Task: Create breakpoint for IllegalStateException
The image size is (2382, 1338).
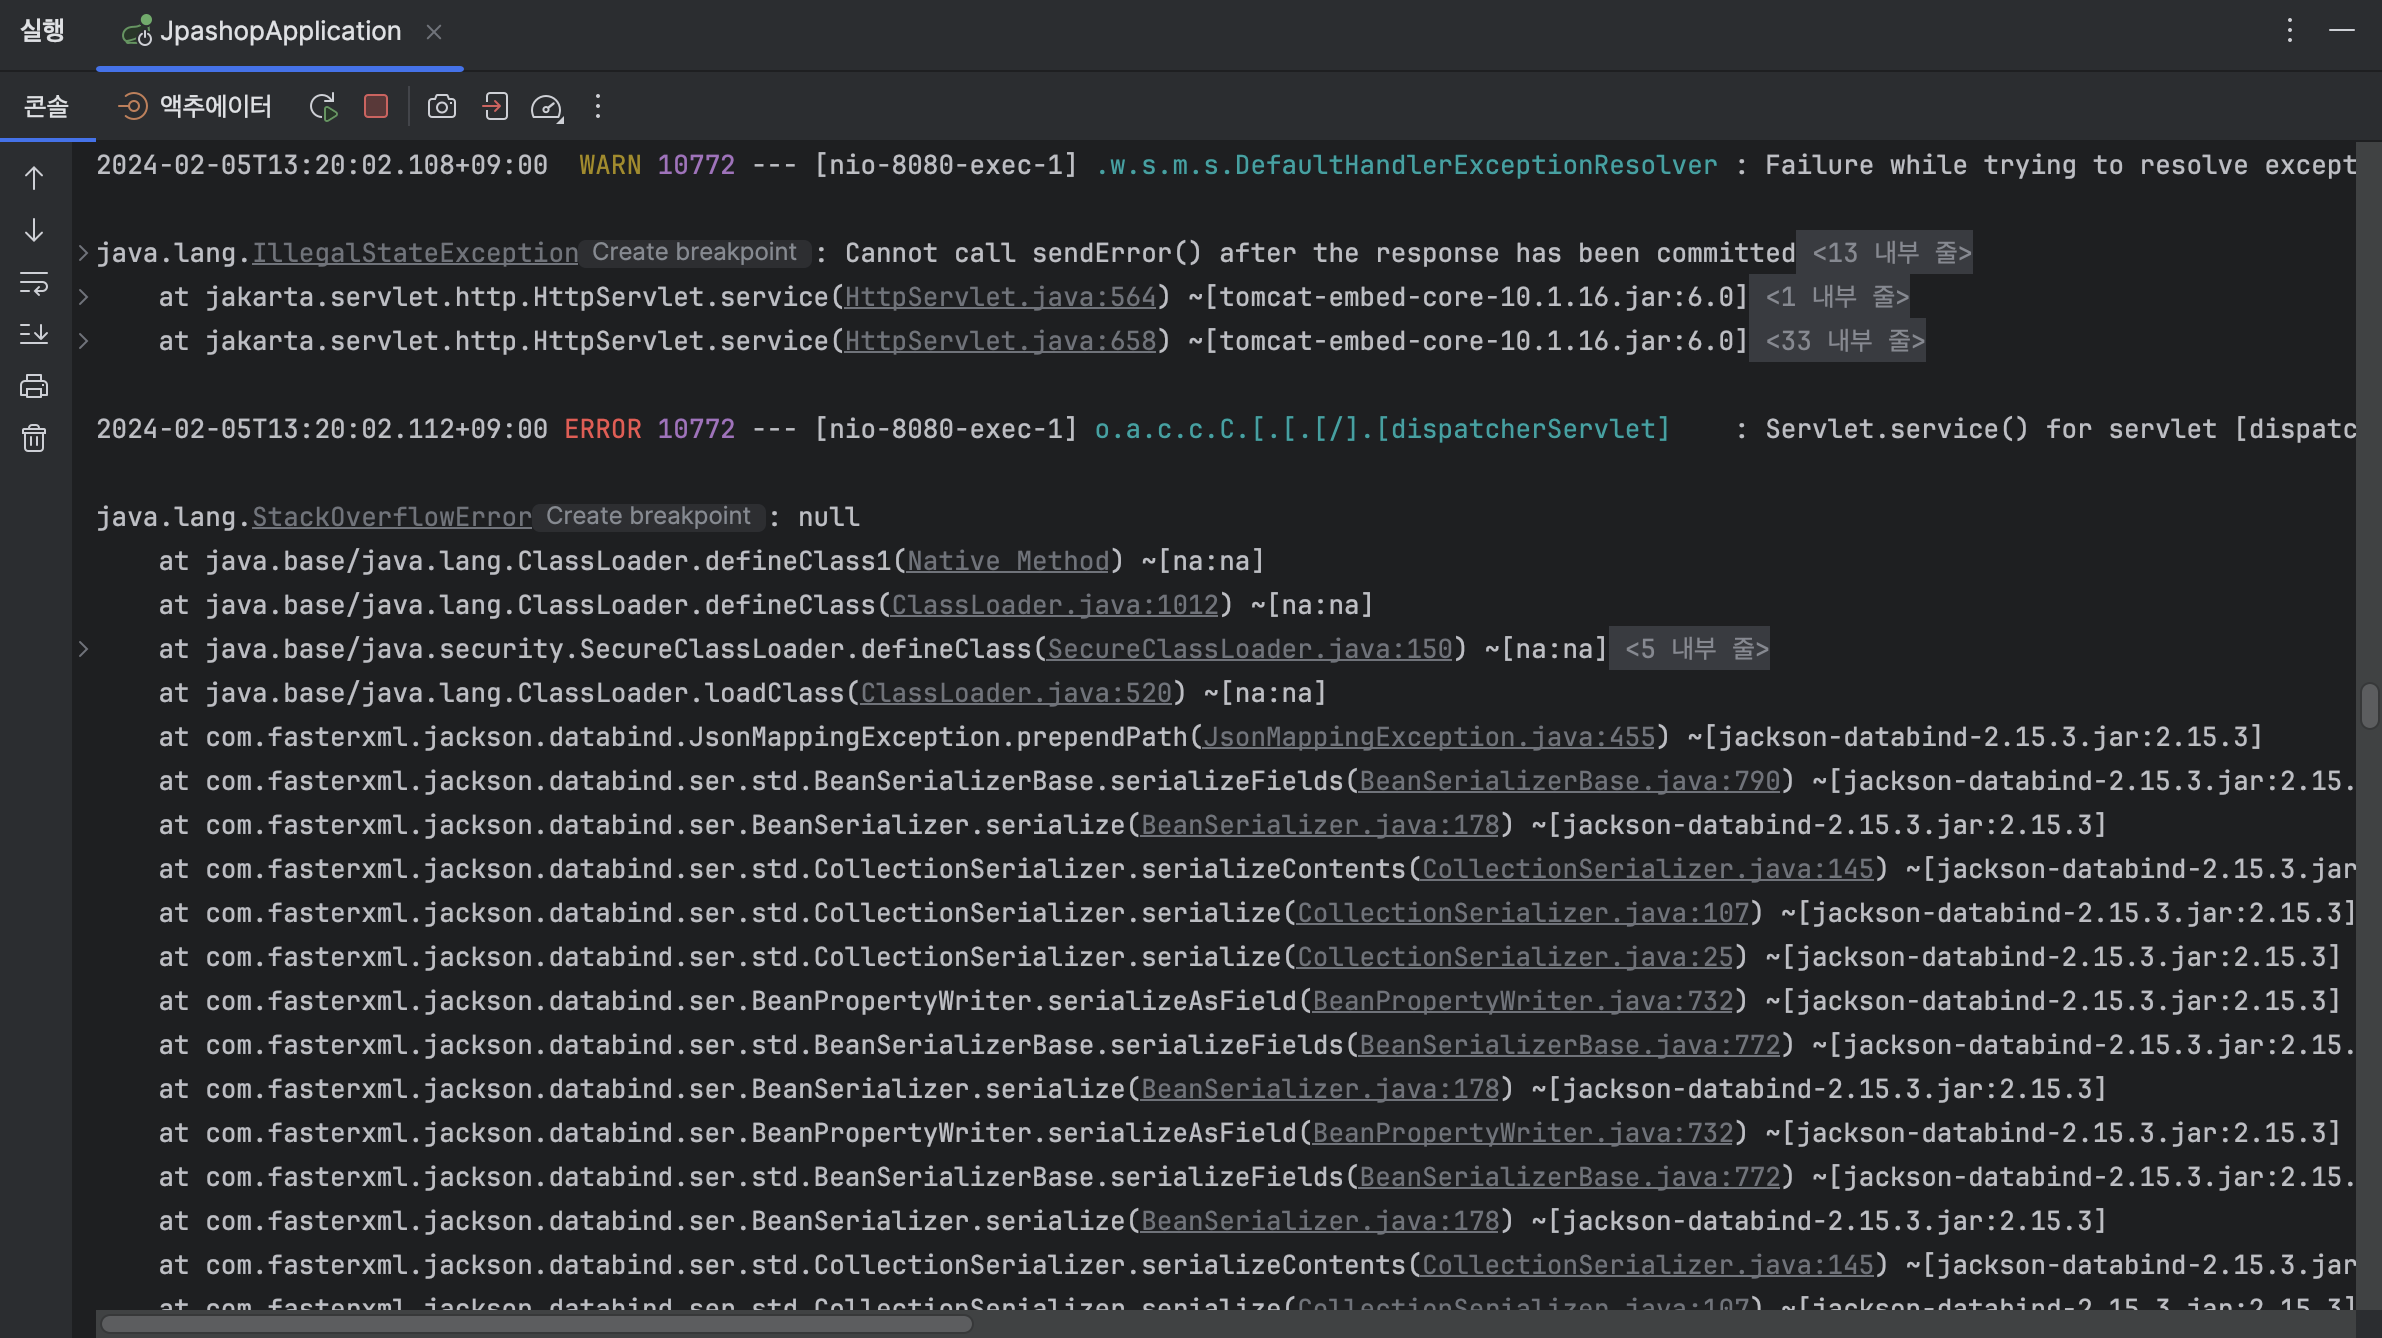Action: (x=694, y=252)
